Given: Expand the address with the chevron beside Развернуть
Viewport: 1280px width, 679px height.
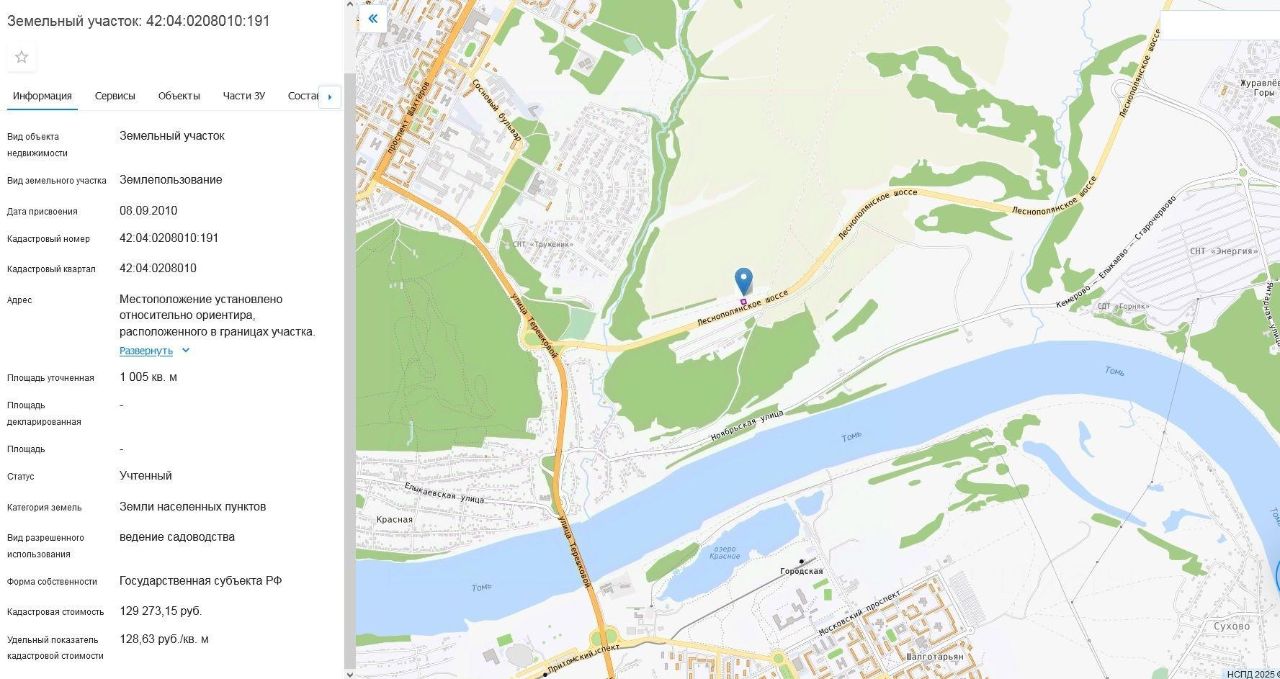Looking at the screenshot, I should point(186,351).
